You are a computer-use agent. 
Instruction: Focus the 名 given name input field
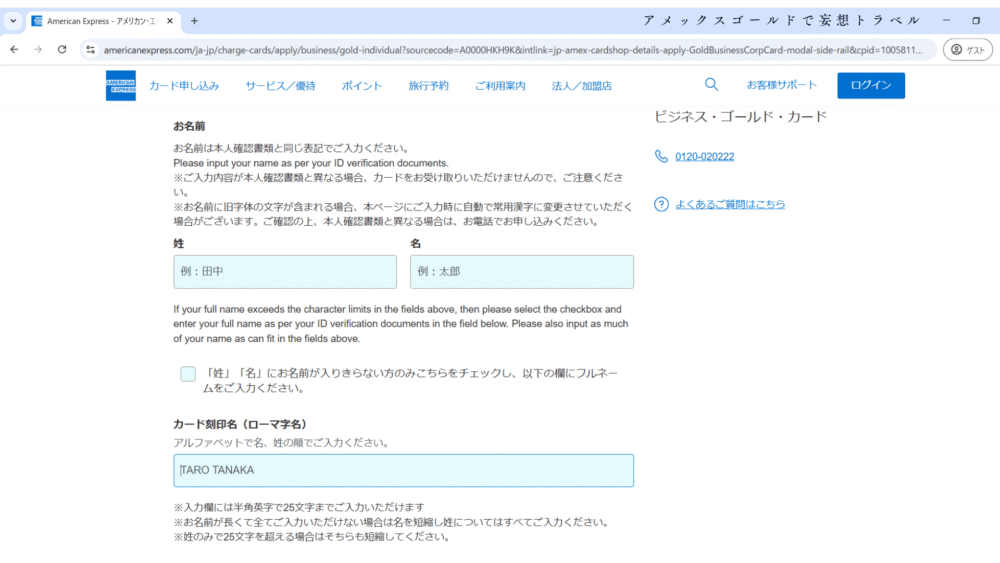(522, 272)
